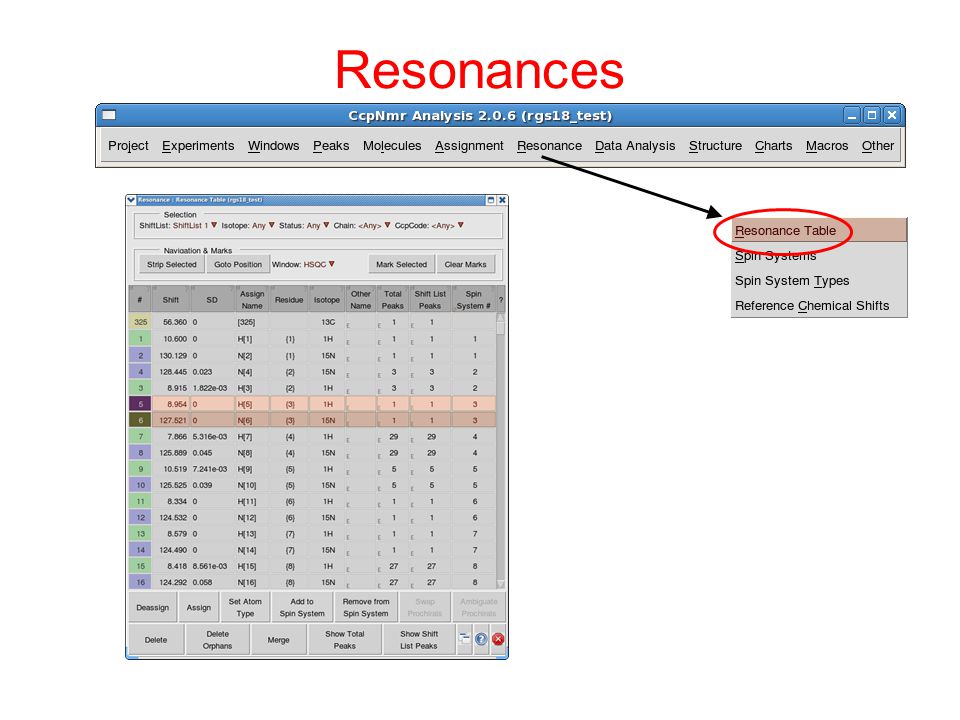Viewport: 960px width, 720px height.
Task: Click the Deassign button
Action: click(152, 607)
